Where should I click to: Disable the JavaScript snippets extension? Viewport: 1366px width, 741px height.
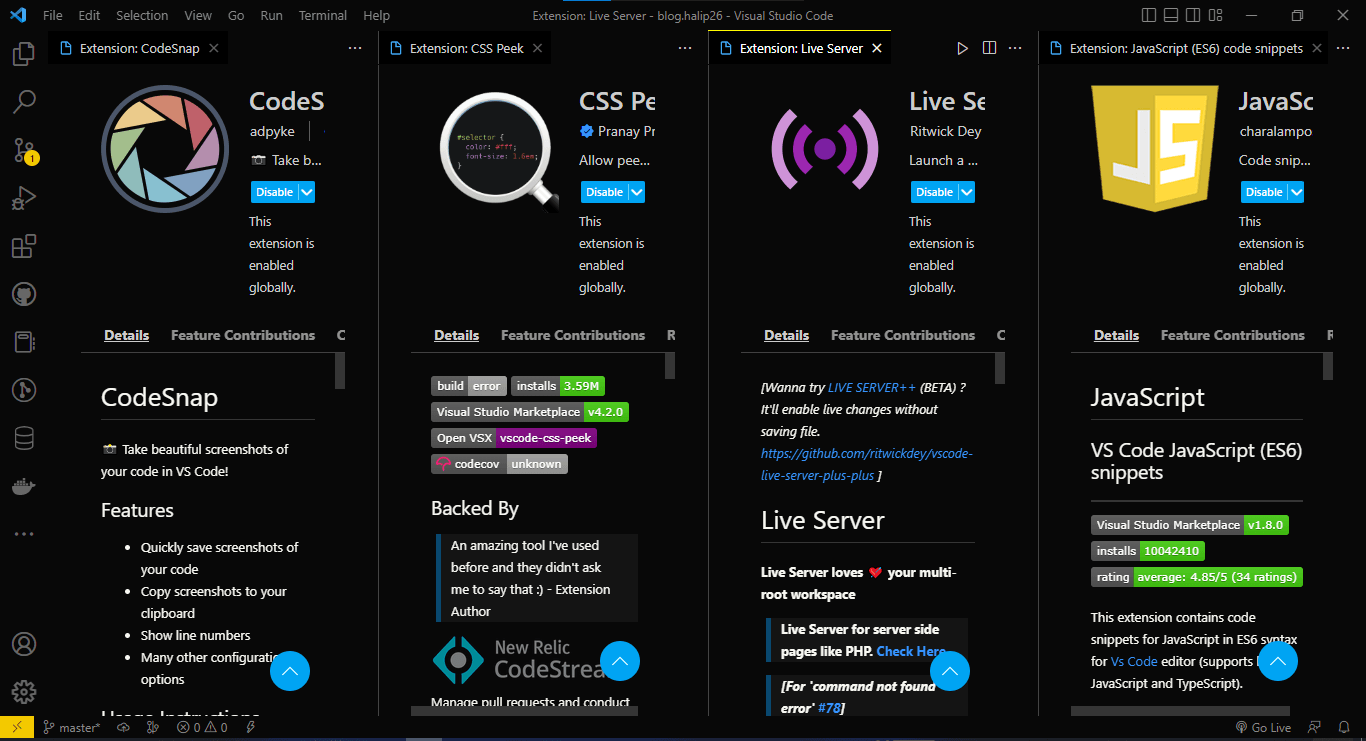pos(1264,192)
